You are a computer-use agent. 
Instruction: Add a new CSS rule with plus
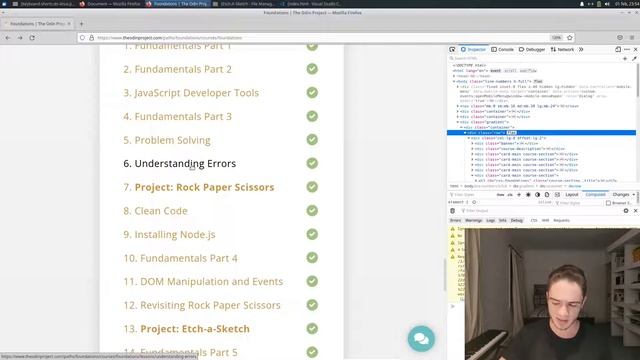pos(519,195)
